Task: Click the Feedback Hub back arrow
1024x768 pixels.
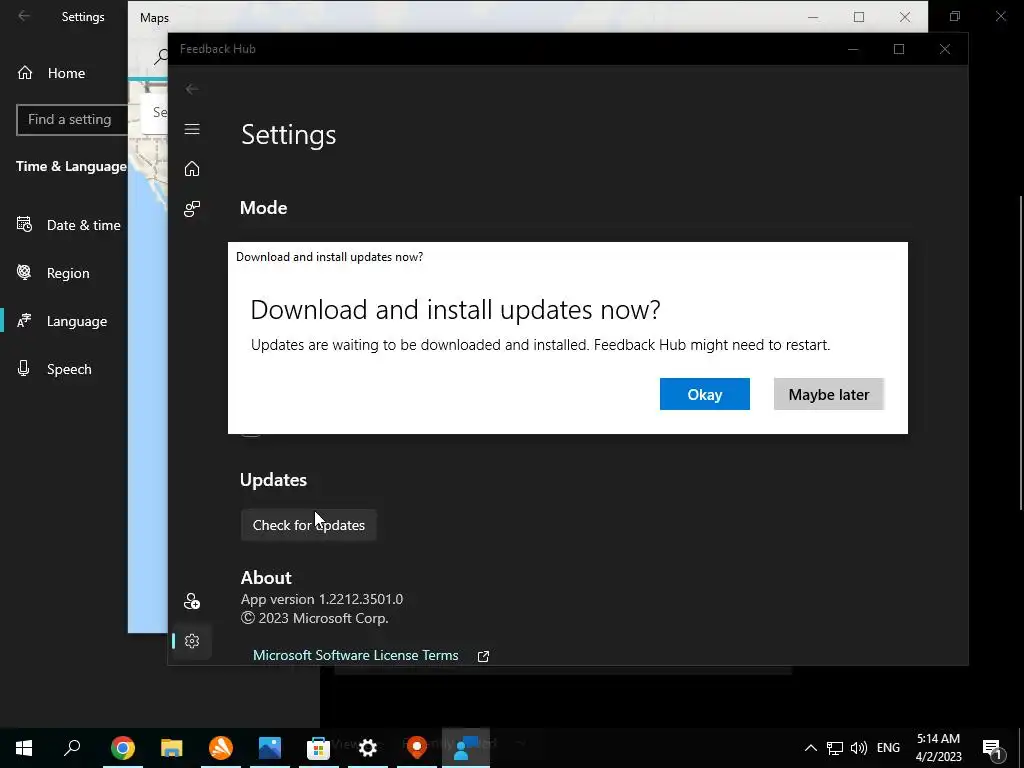Action: [192, 89]
